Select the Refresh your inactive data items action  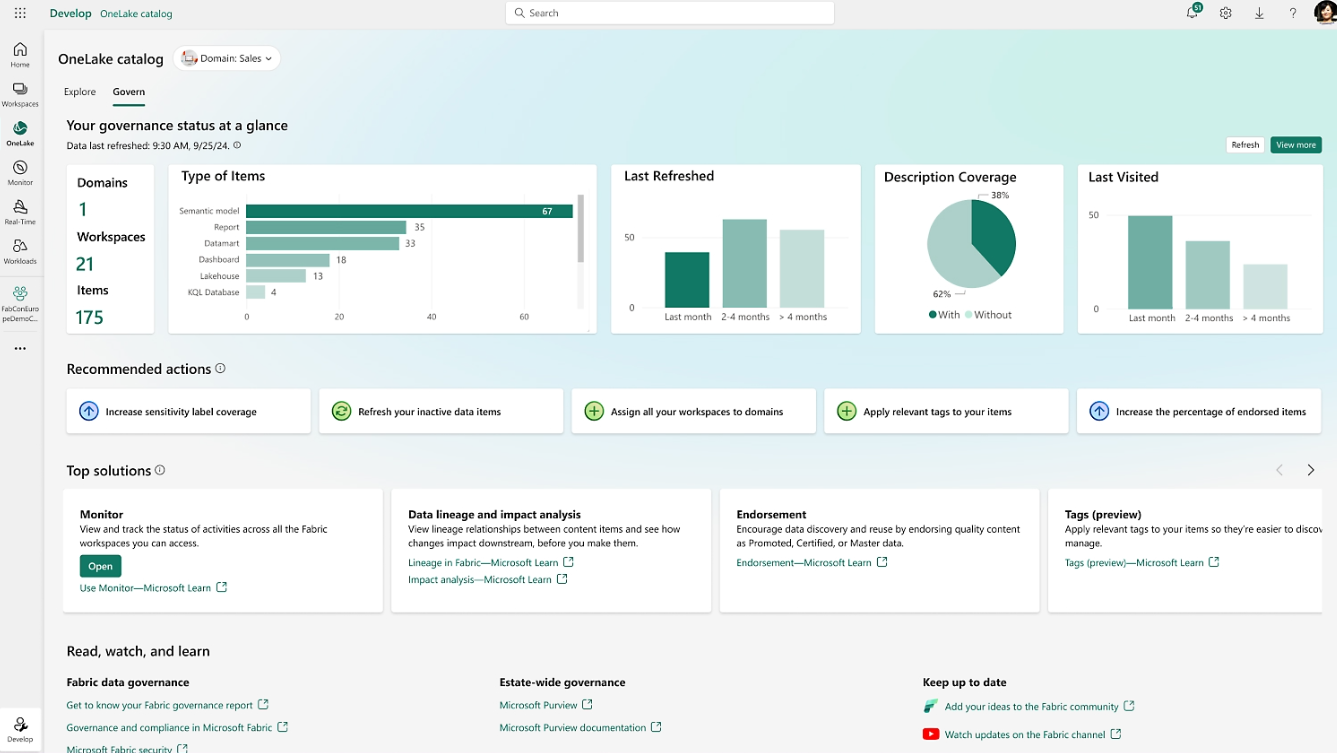pyautogui.click(x=441, y=410)
